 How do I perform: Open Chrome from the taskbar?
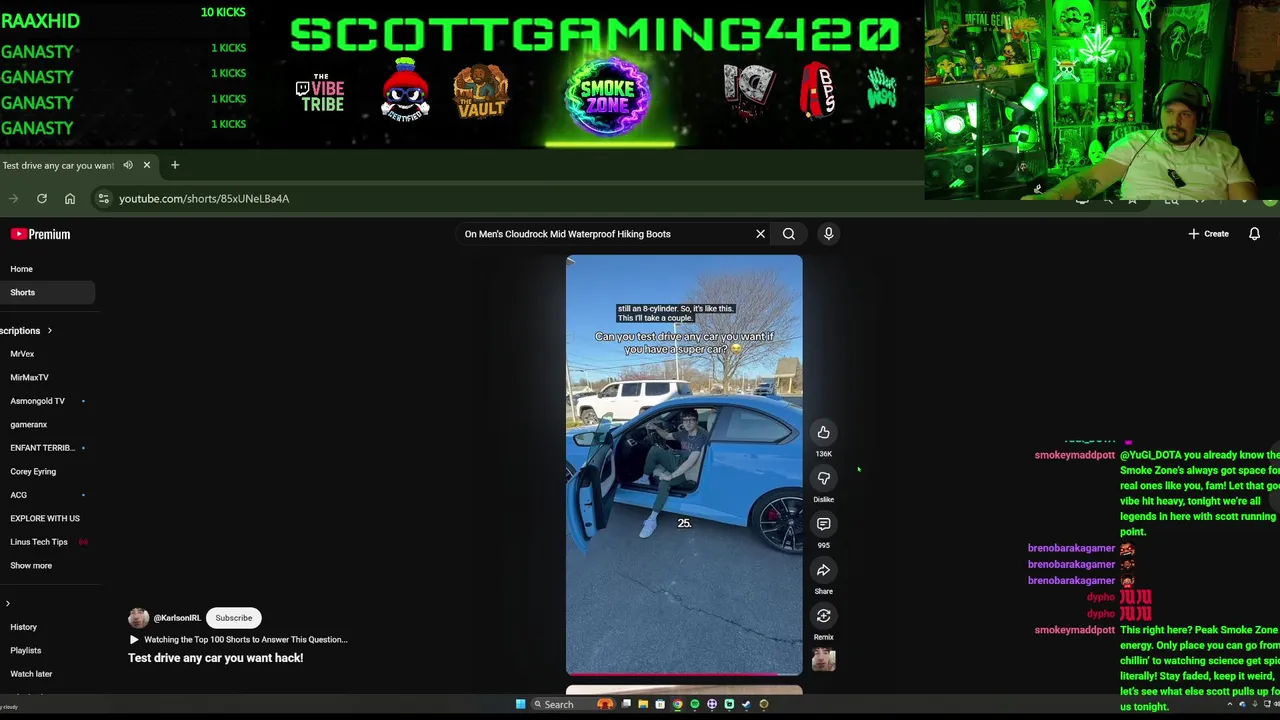(677, 704)
